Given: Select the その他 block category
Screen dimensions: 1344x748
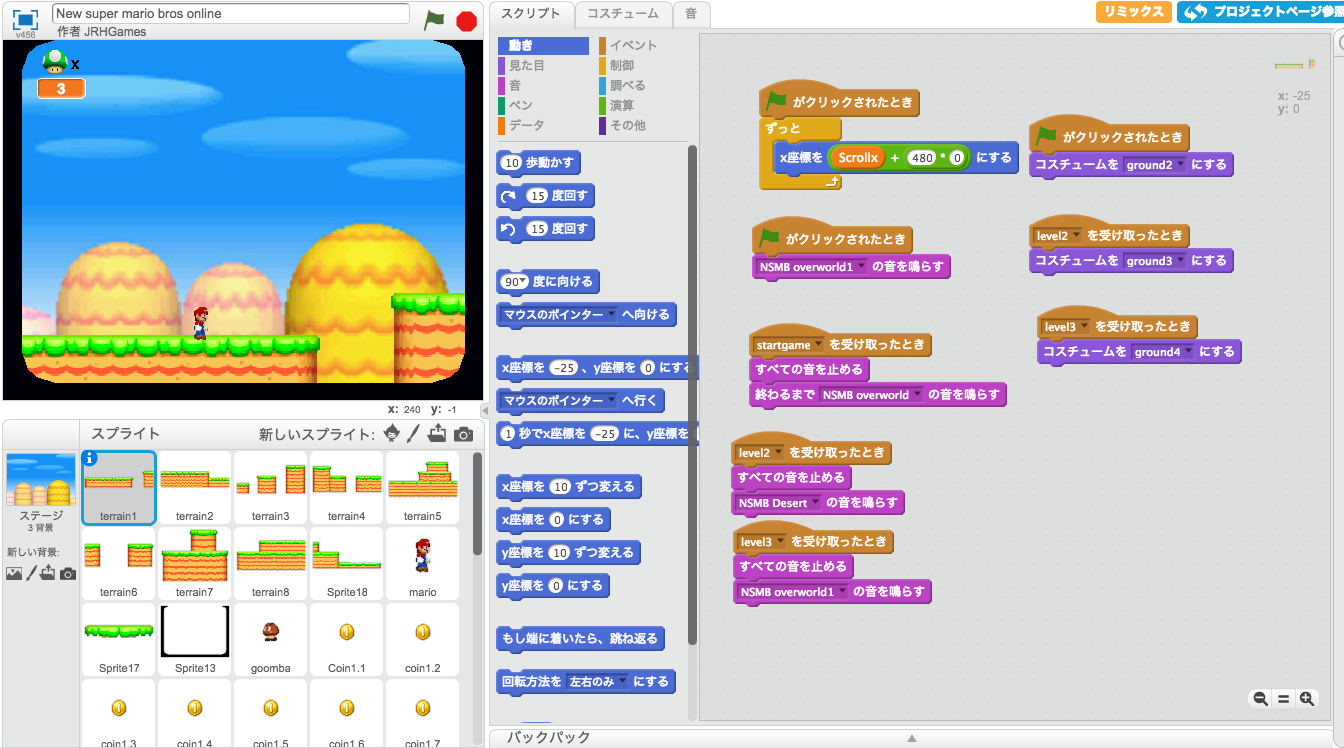Looking at the screenshot, I should point(643,126).
